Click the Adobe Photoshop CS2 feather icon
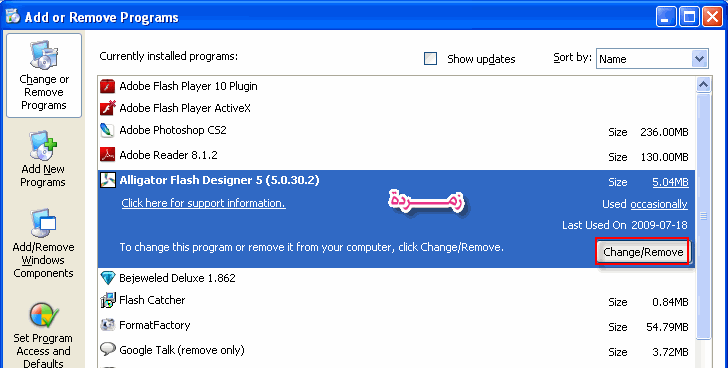The image size is (728, 368). coord(107,130)
